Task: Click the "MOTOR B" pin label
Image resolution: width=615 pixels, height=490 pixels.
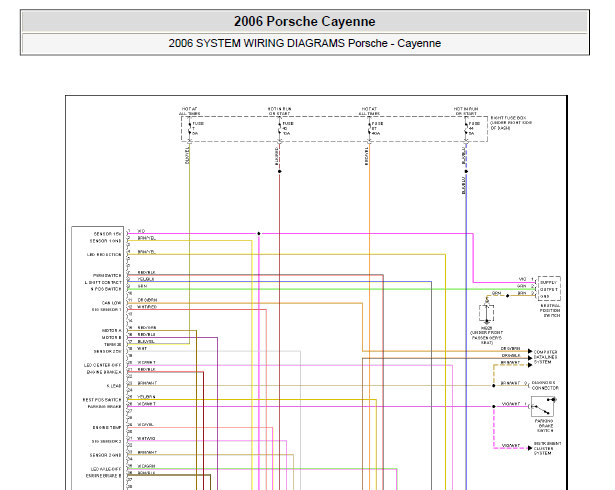Action: [x=111, y=338]
